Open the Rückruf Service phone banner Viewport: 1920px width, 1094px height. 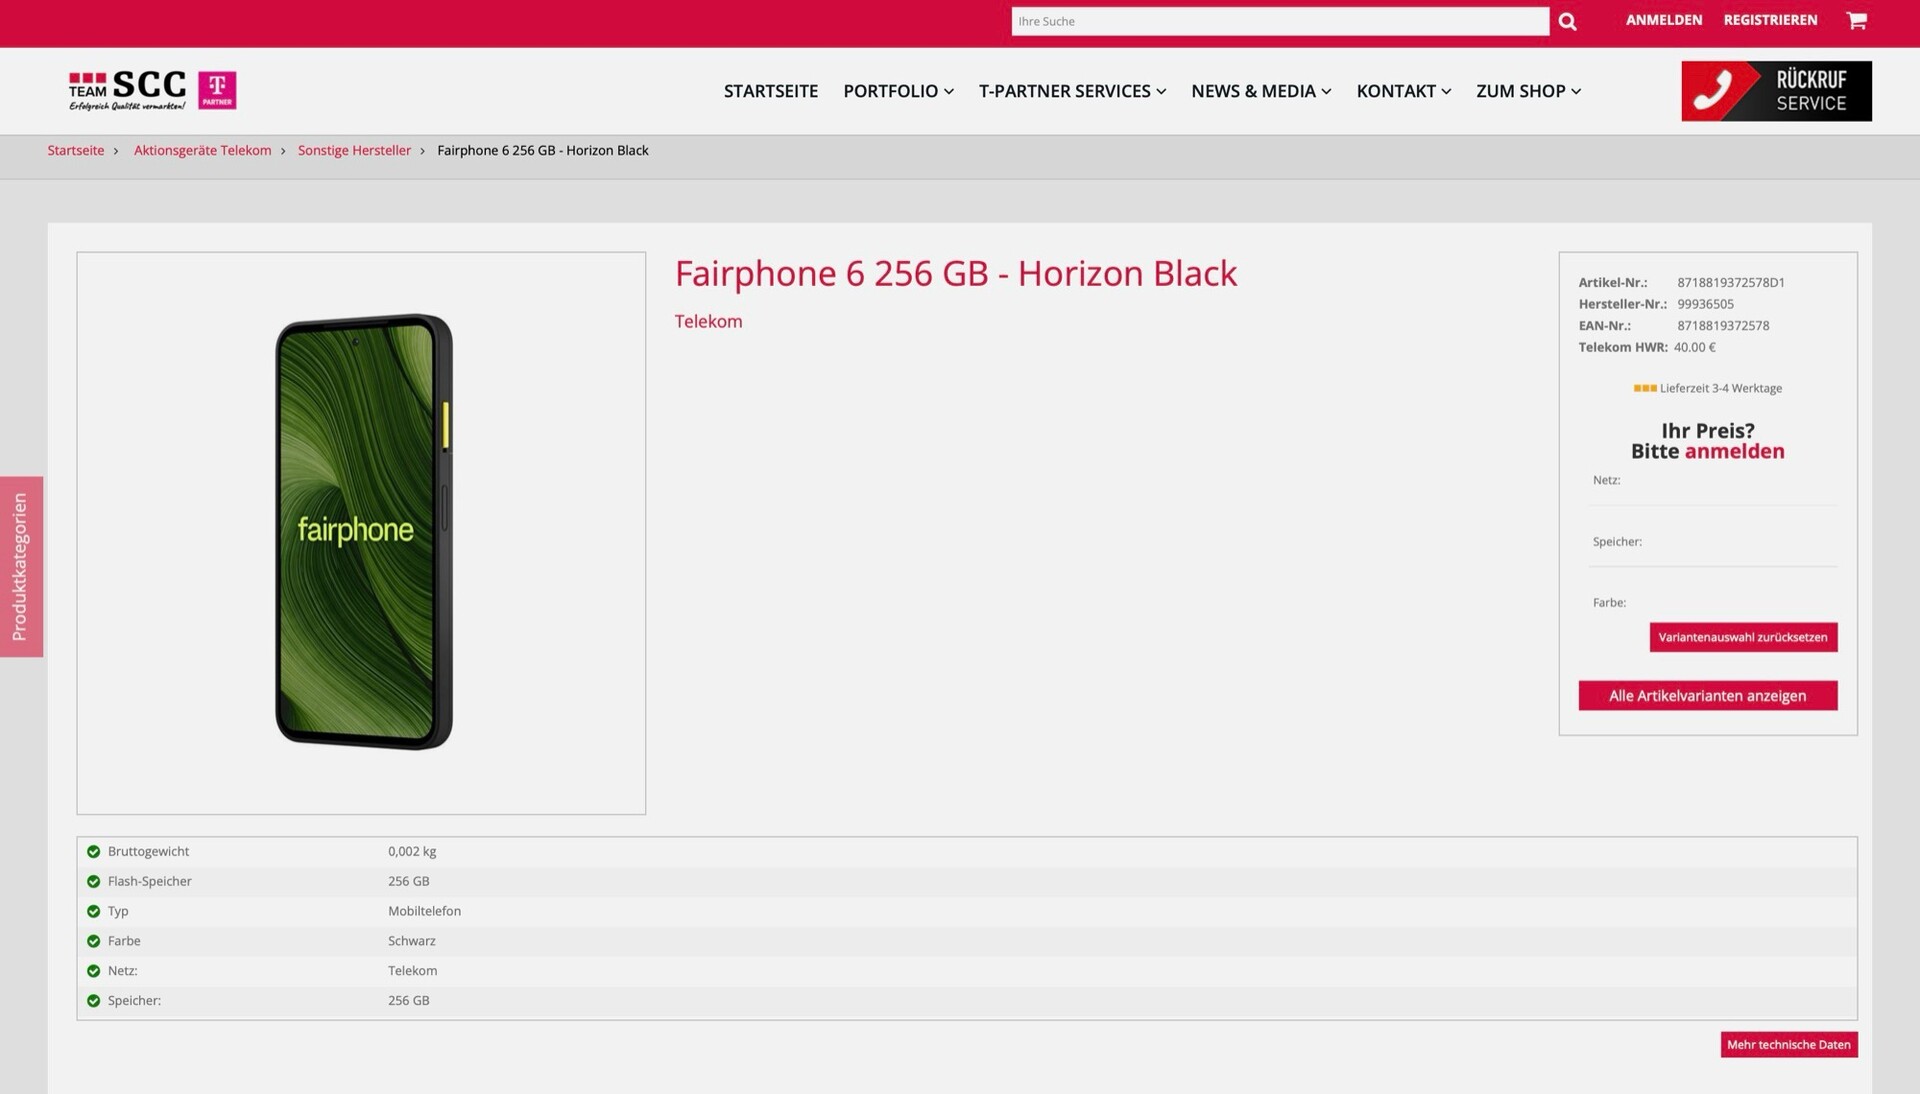click(x=1776, y=91)
